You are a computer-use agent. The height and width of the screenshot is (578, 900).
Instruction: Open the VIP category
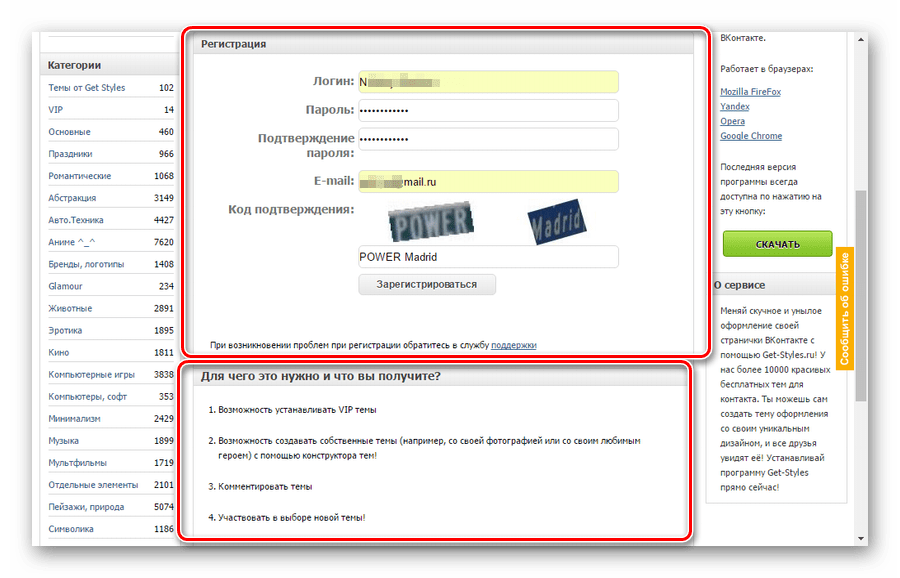point(56,110)
